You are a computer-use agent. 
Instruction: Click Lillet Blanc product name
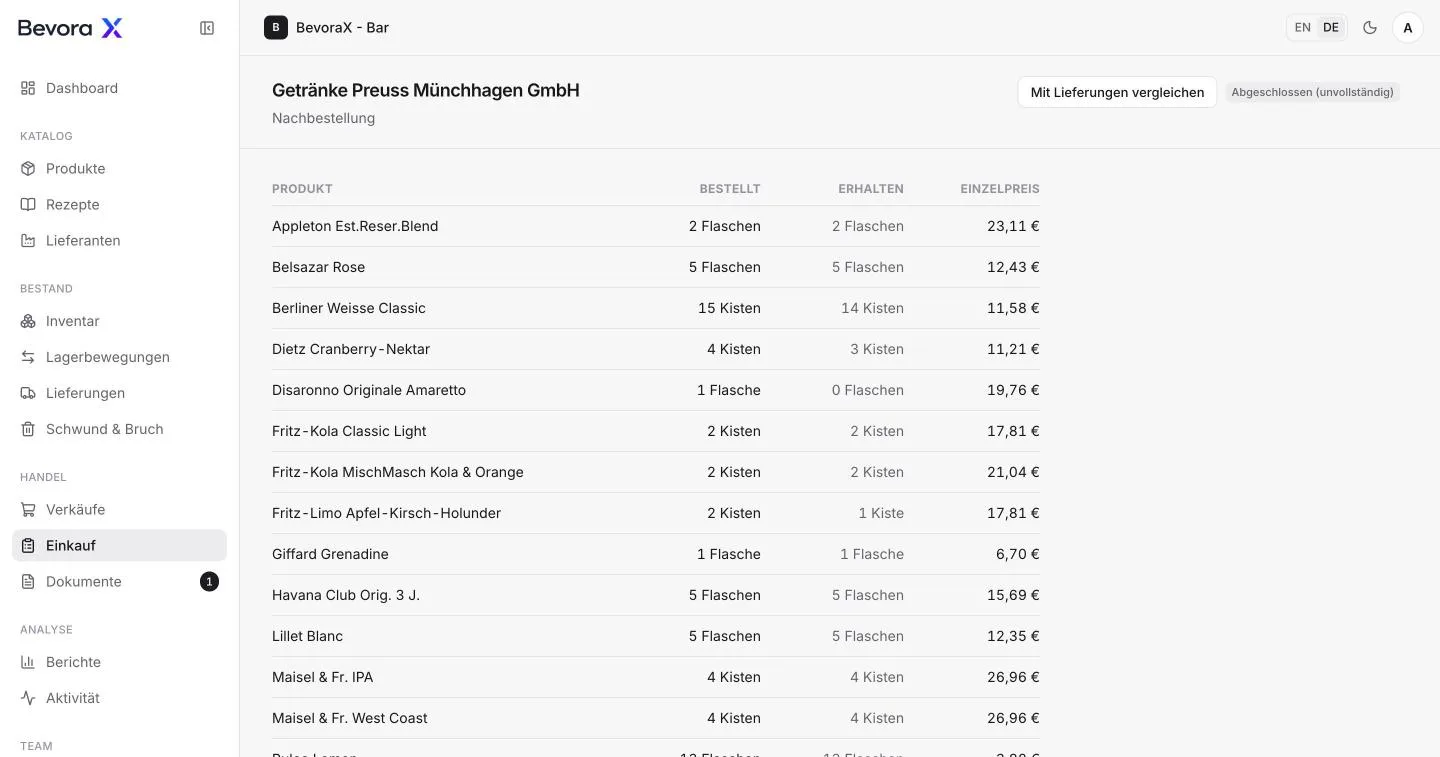pos(307,636)
